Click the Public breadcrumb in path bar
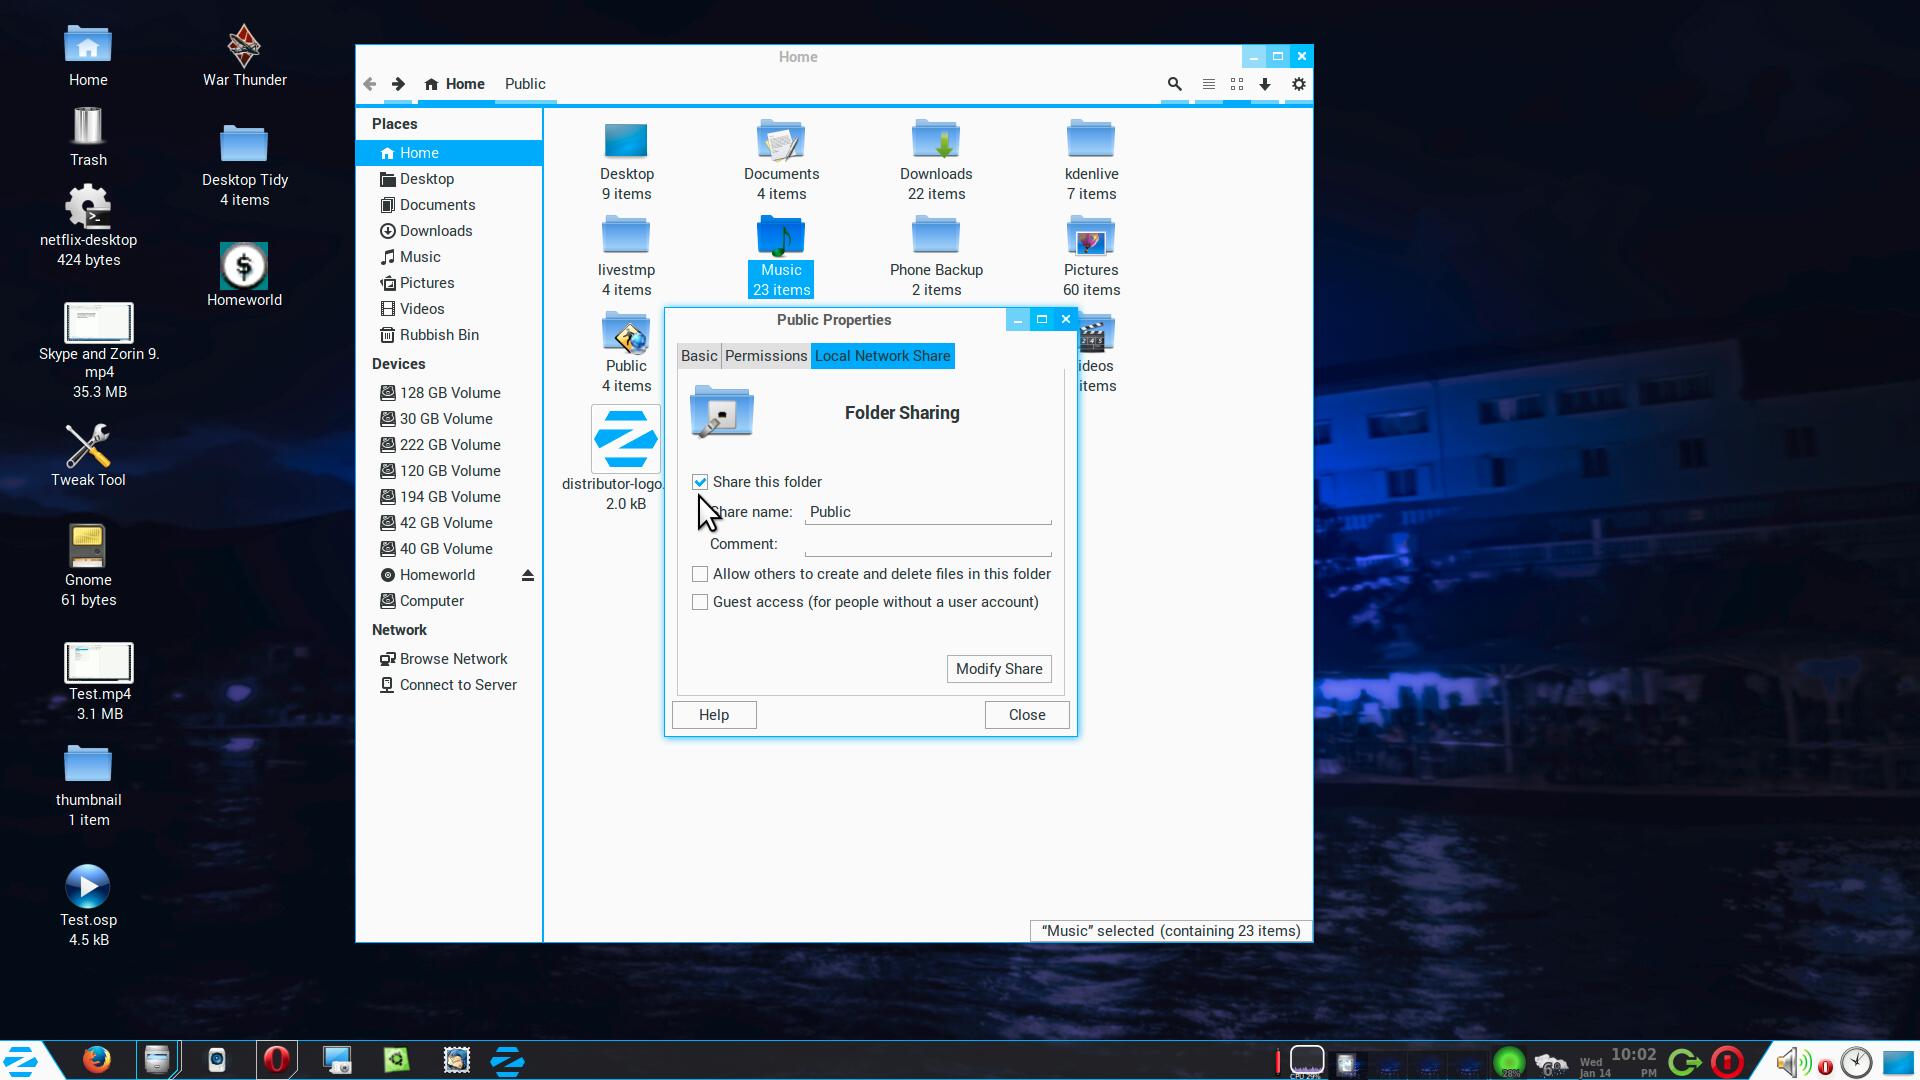1920x1080 pixels. pyautogui.click(x=525, y=84)
